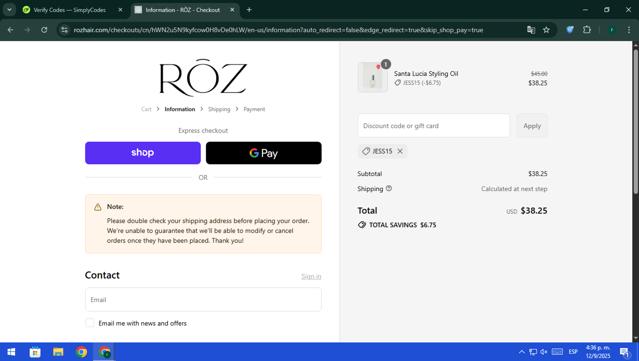Click the JESS15 tag icon

click(366, 151)
